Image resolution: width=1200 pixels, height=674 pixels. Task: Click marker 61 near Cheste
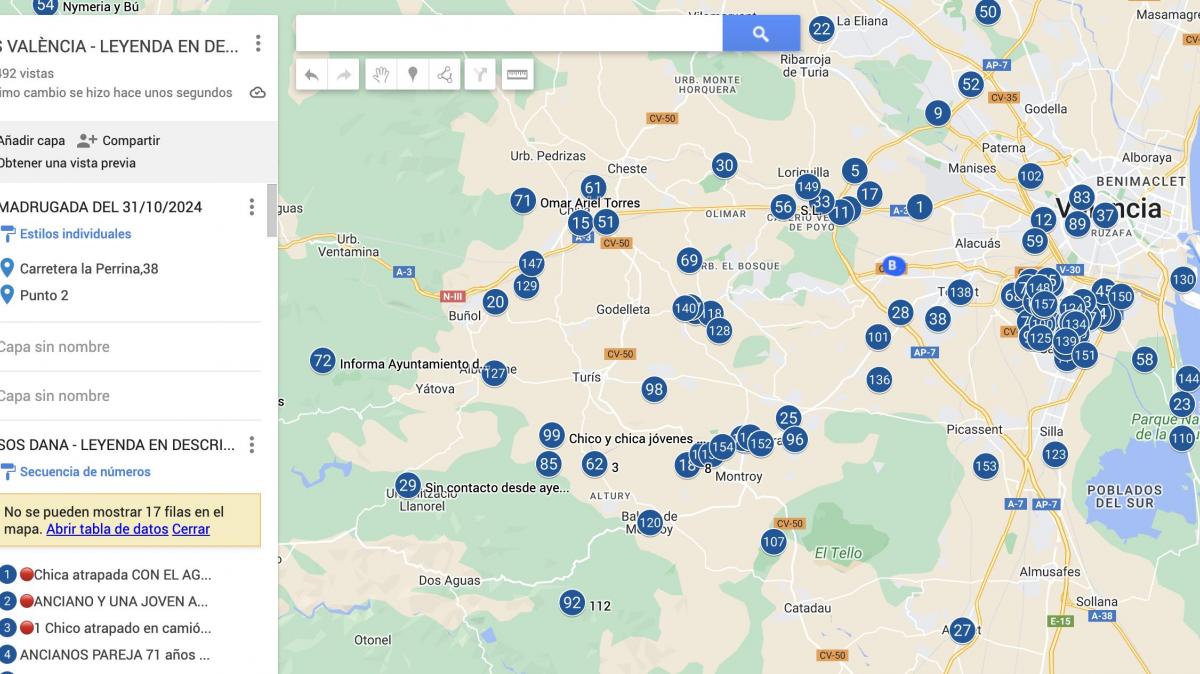593,188
